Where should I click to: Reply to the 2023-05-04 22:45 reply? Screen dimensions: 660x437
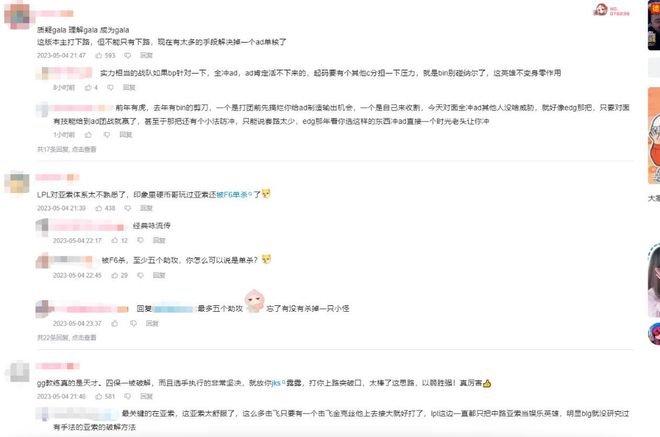click(x=159, y=275)
